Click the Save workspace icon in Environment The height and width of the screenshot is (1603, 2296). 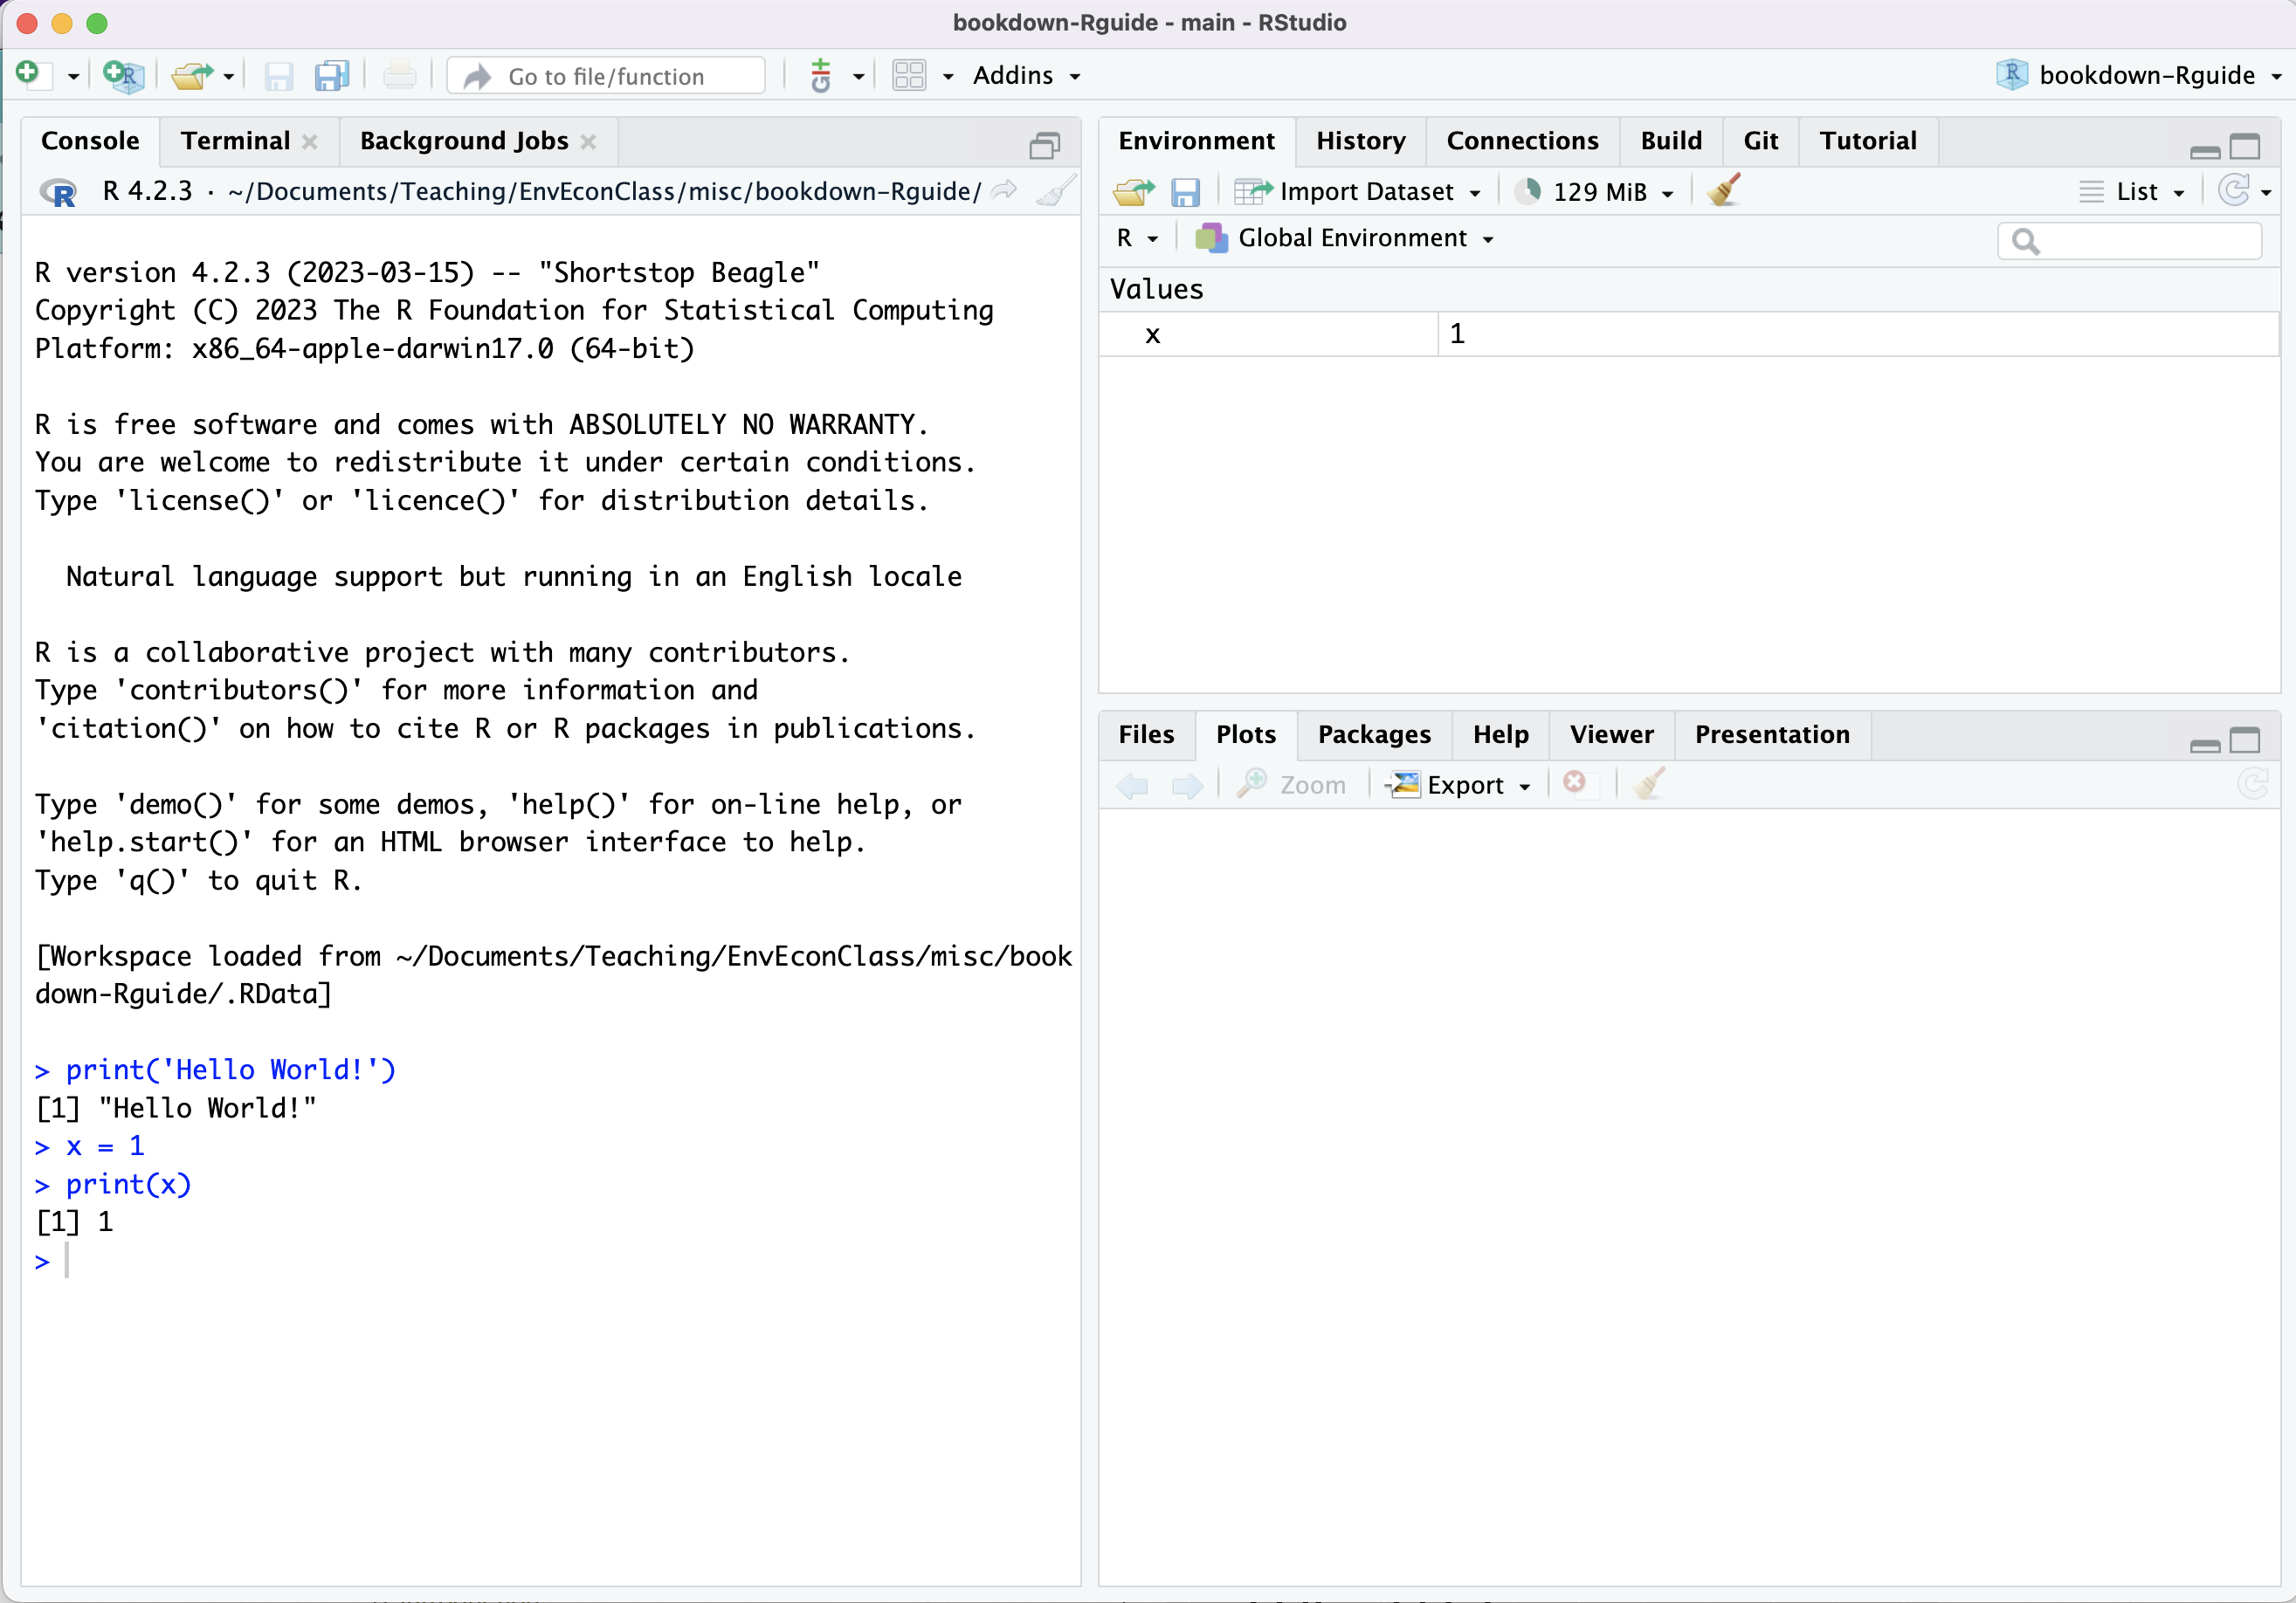[x=1185, y=191]
